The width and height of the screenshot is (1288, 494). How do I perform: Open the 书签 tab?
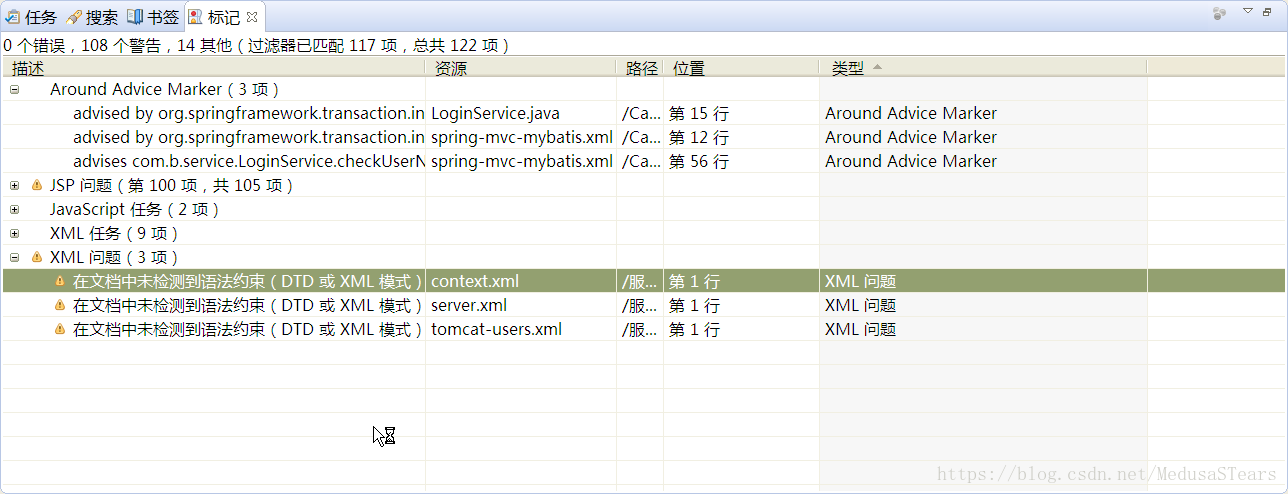tap(153, 17)
